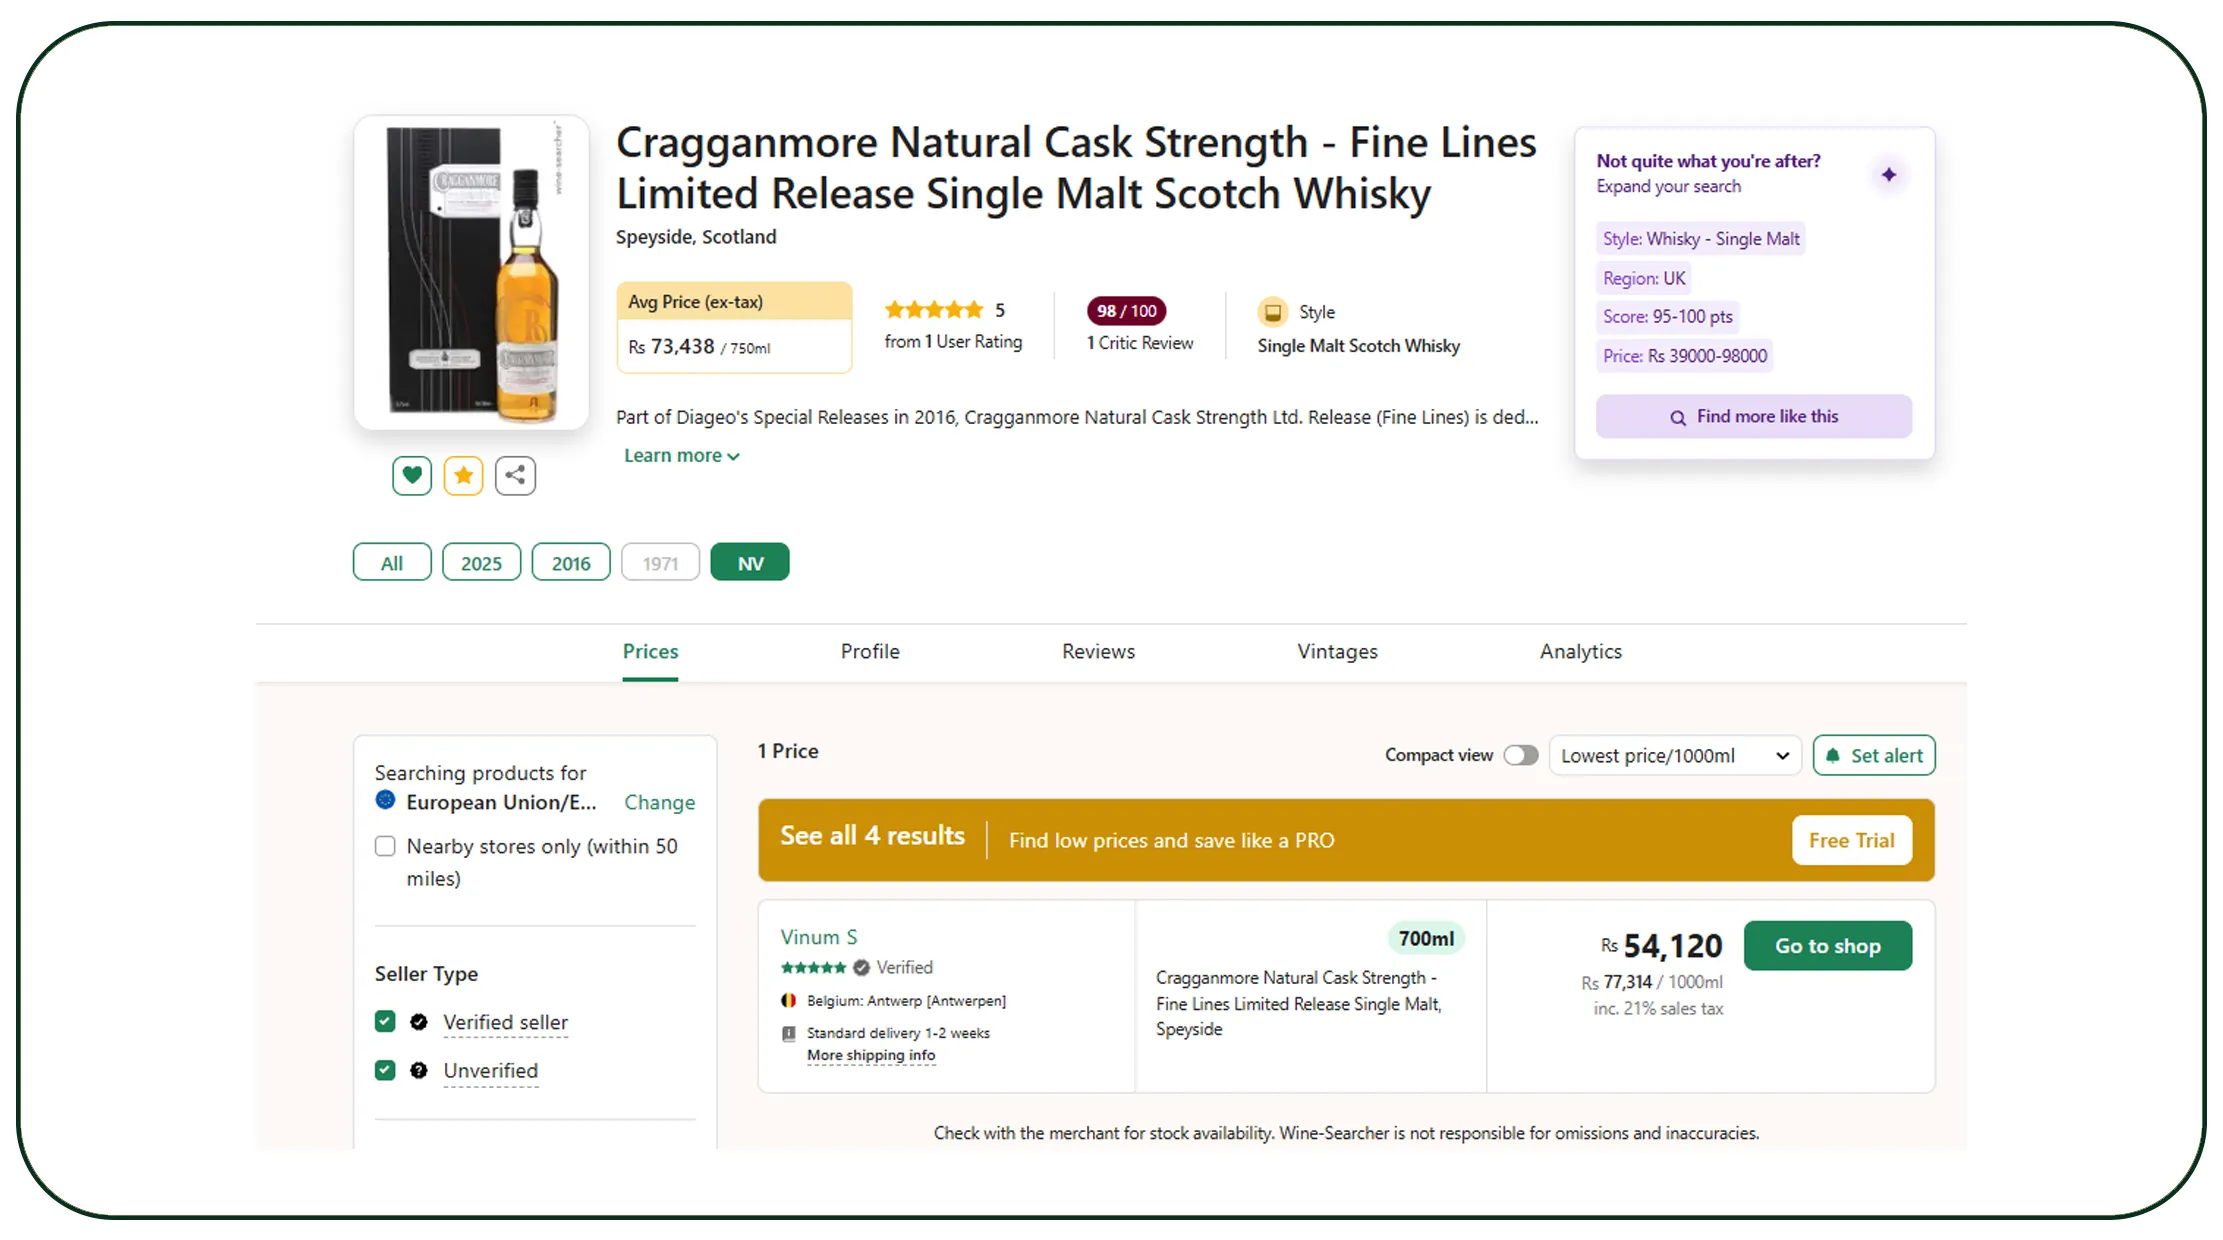Click the unverified question mark badge icon

419,1070
